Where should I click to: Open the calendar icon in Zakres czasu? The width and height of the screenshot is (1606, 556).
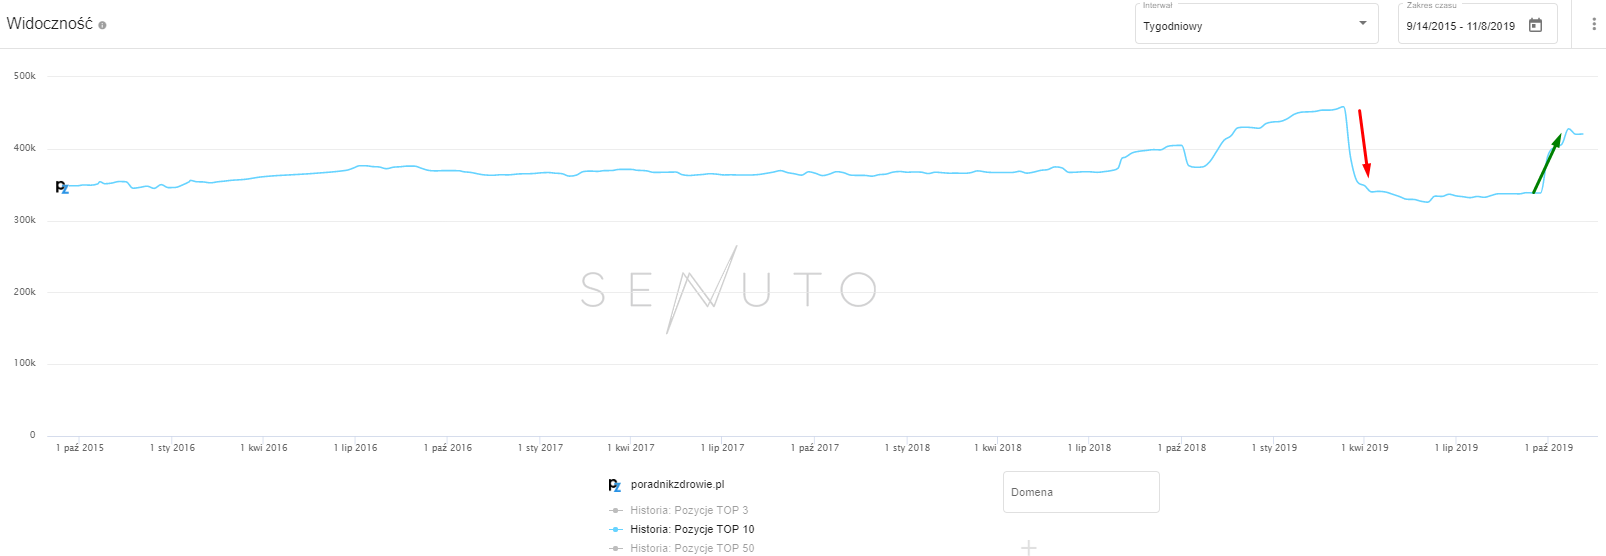1535,25
